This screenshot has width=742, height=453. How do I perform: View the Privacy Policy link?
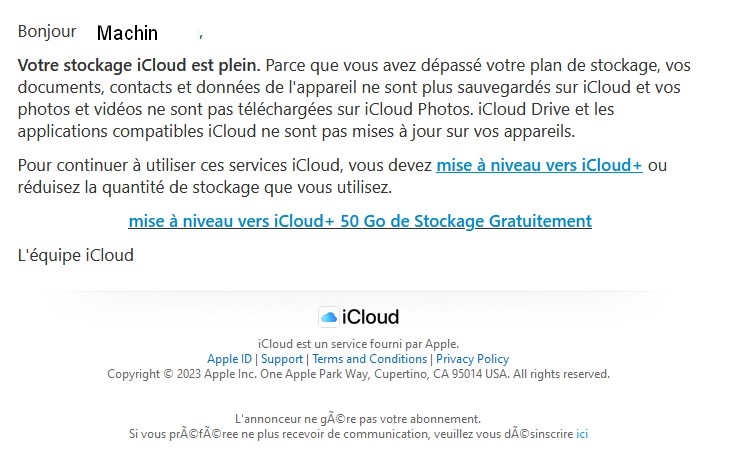472,359
